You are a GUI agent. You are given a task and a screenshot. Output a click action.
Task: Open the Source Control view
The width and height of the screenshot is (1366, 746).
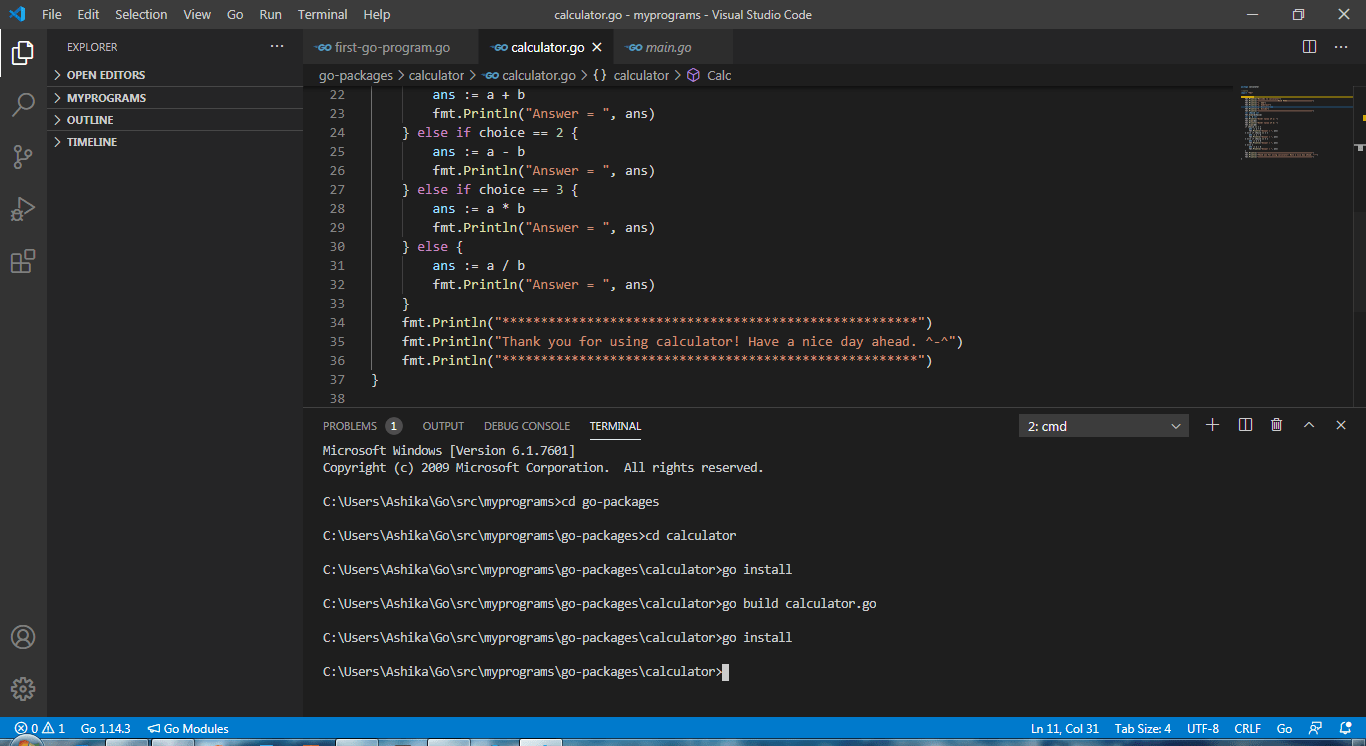click(23, 157)
